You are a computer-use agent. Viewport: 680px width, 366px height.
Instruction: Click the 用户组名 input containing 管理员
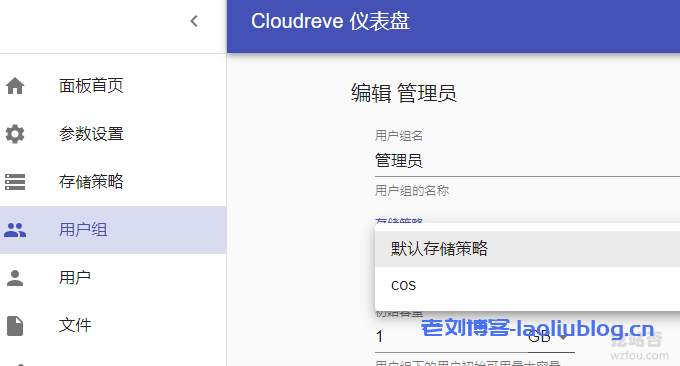tap(527, 161)
